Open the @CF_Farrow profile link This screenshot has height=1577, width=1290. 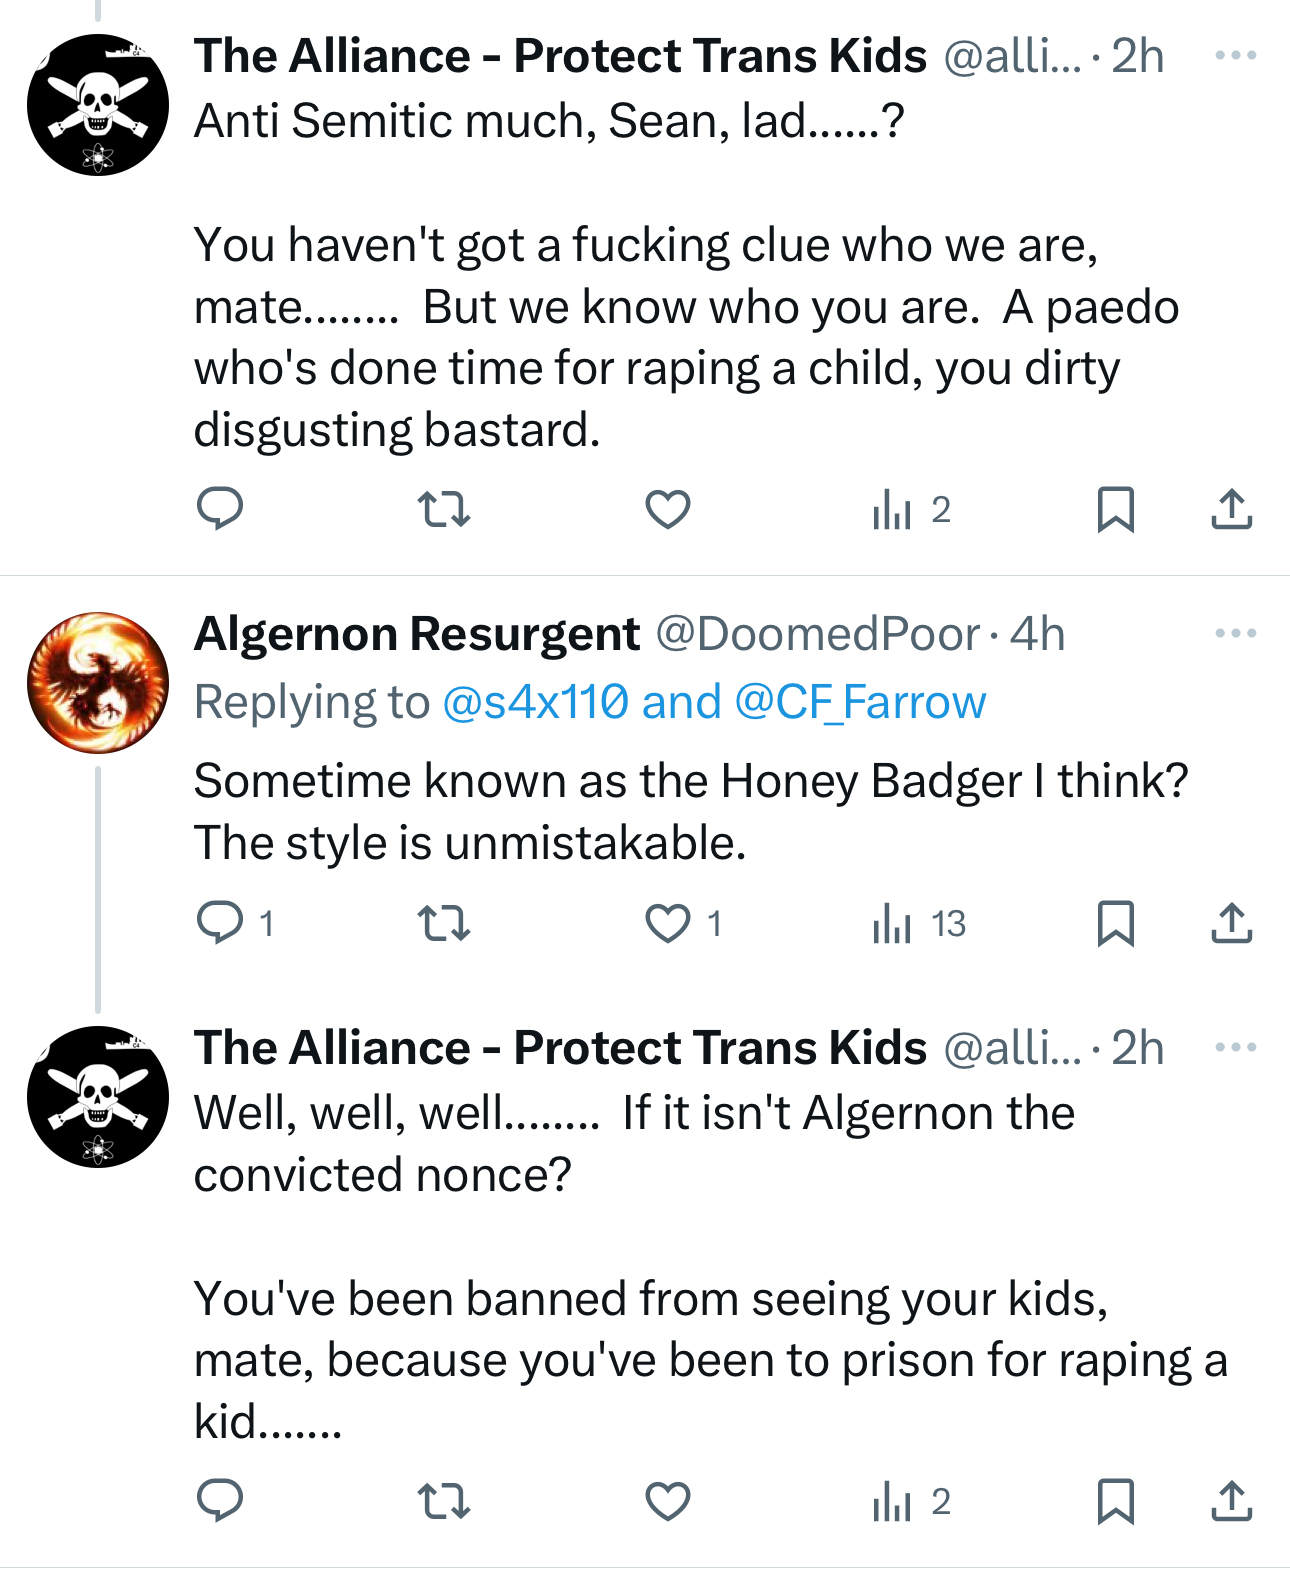coord(860,702)
